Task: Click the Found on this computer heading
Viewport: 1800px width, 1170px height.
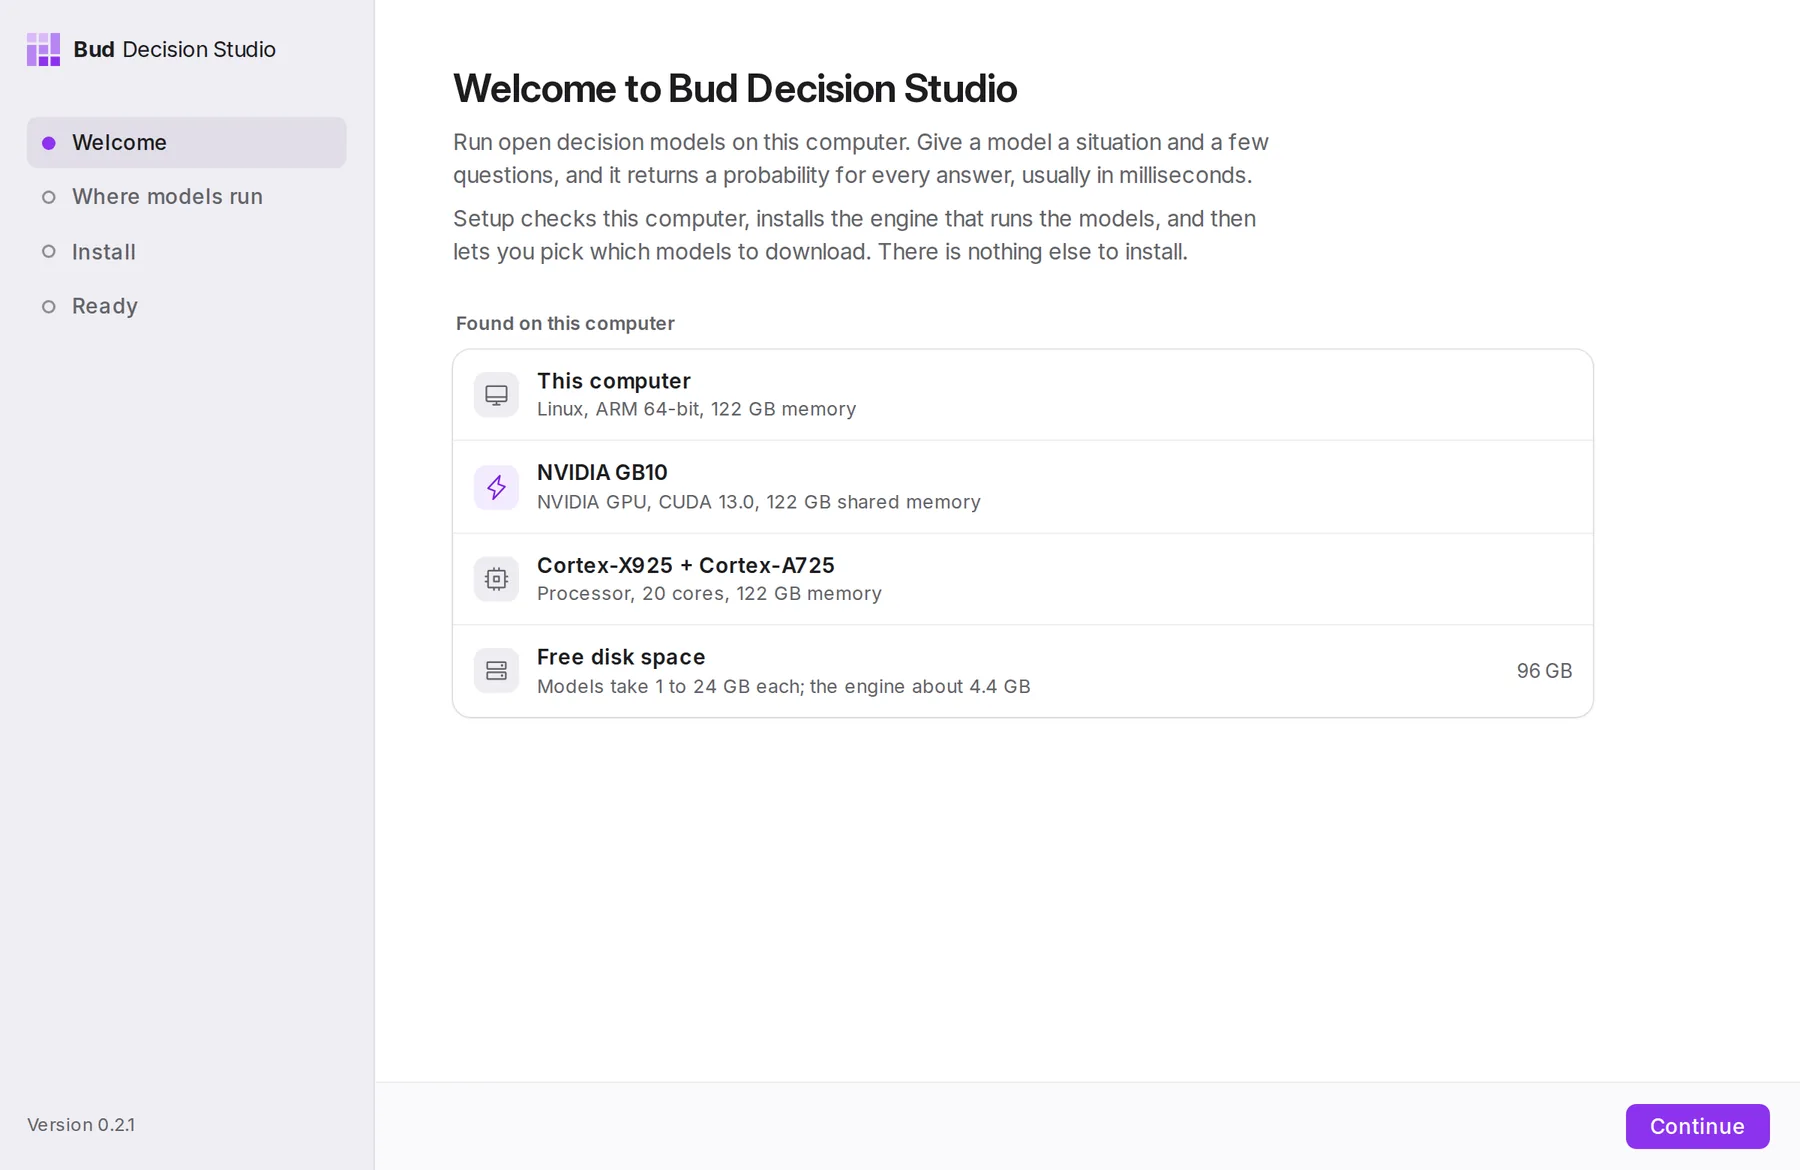Action: pyautogui.click(x=565, y=323)
